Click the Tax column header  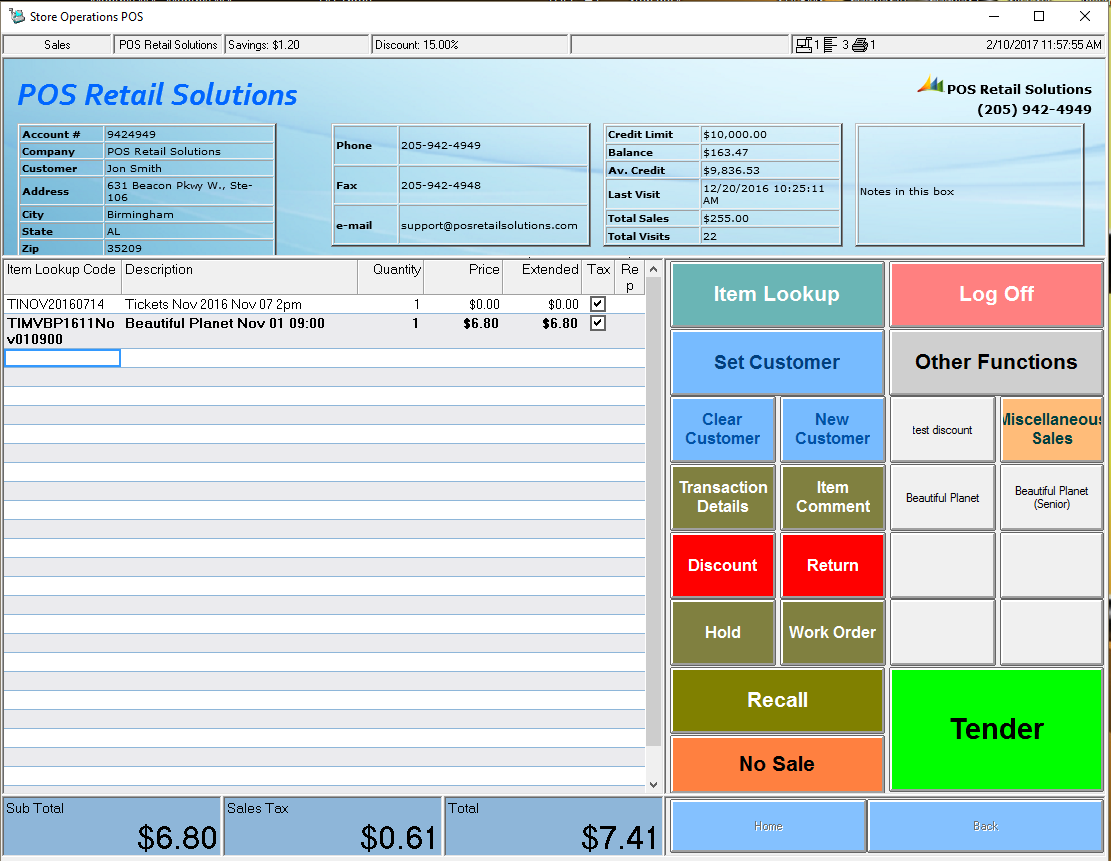[598, 277]
